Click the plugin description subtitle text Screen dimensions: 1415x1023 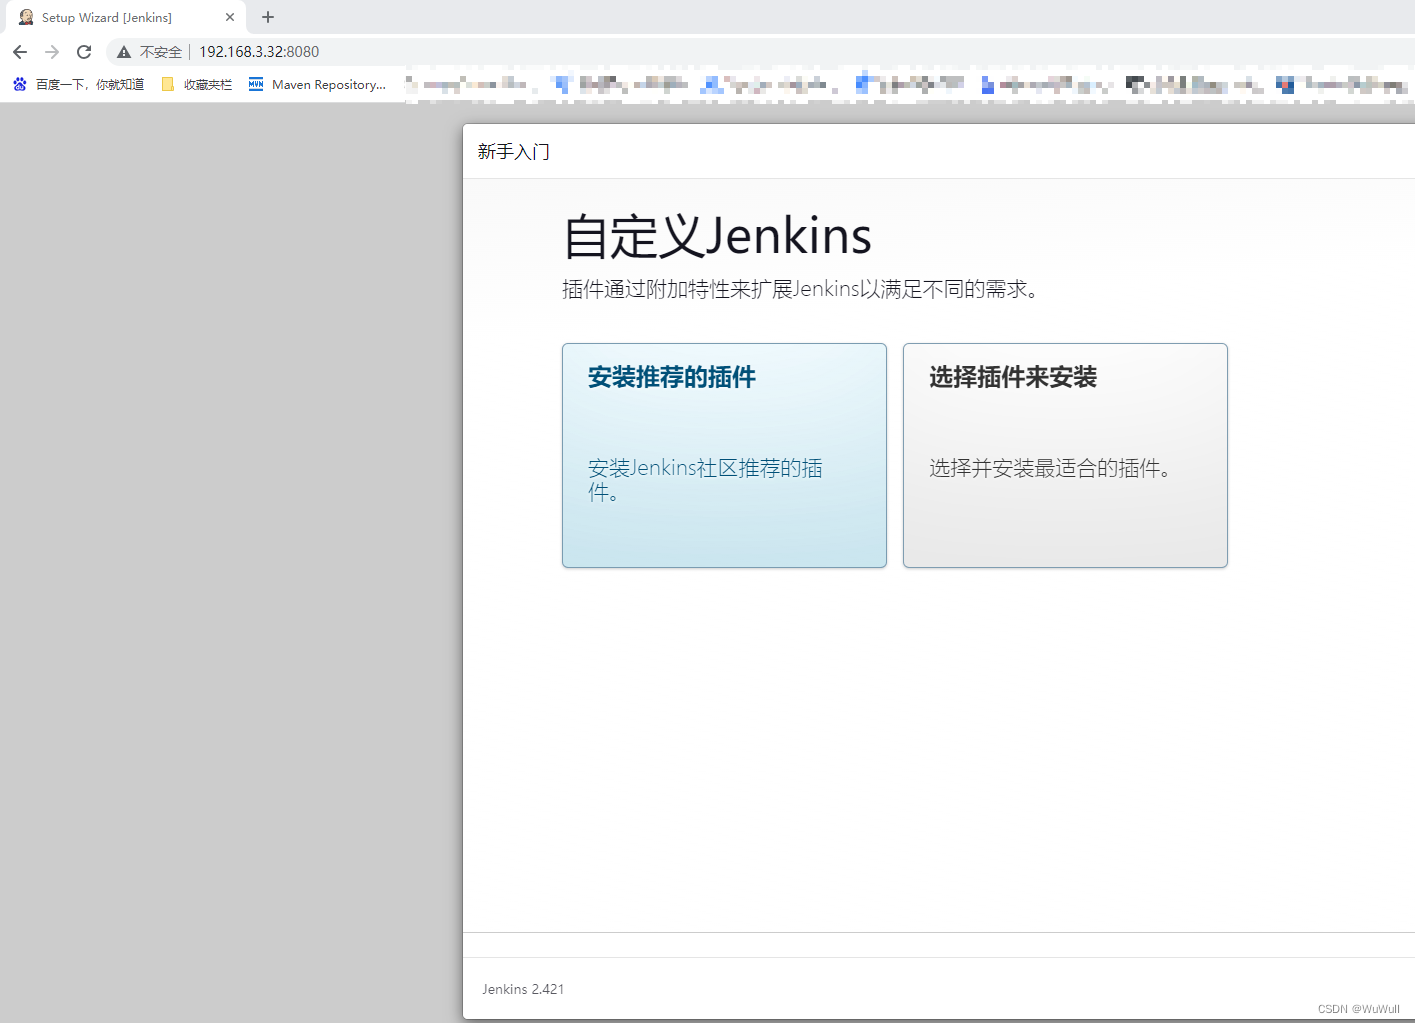coord(804,289)
